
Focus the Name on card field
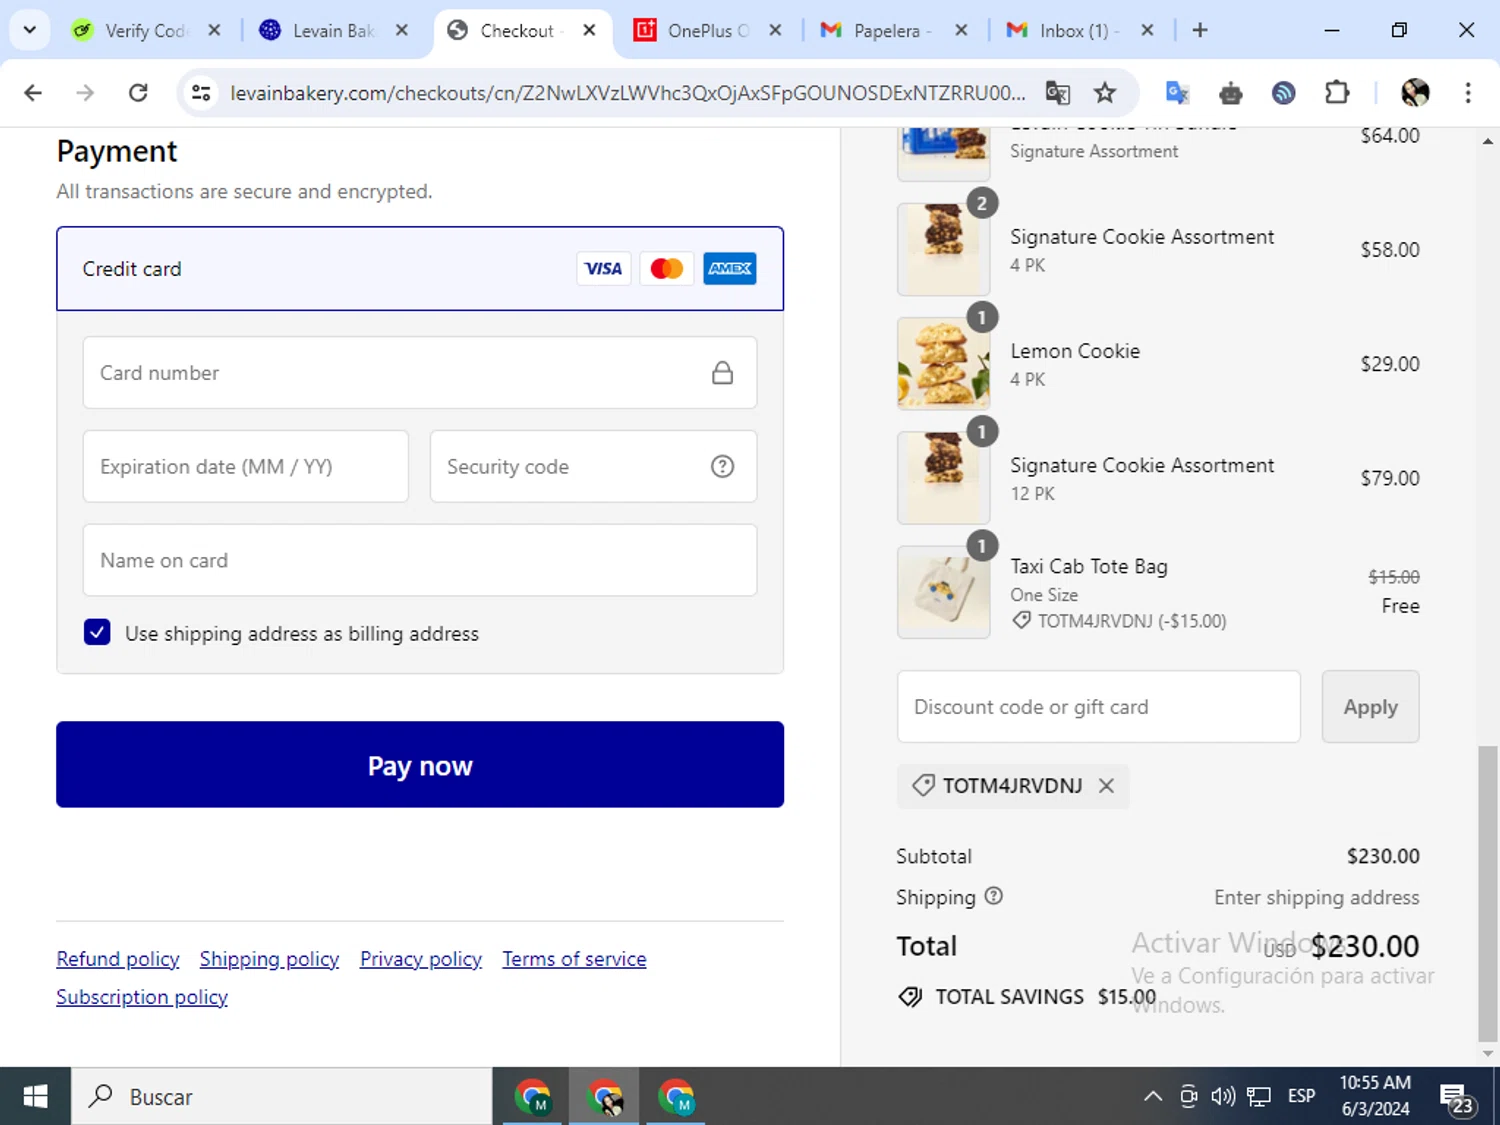(x=420, y=561)
